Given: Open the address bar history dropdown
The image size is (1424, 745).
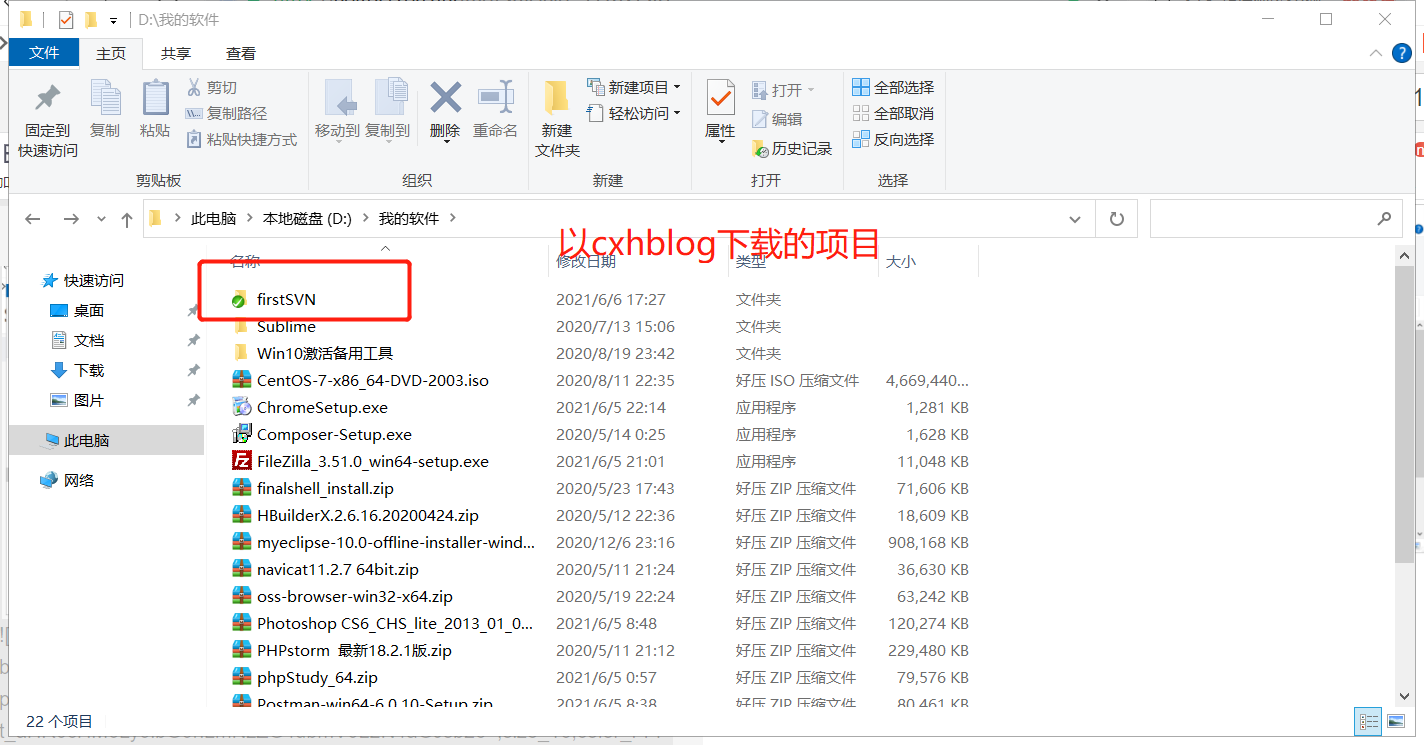Looking at the screenshot, I should click(1075, 218).
